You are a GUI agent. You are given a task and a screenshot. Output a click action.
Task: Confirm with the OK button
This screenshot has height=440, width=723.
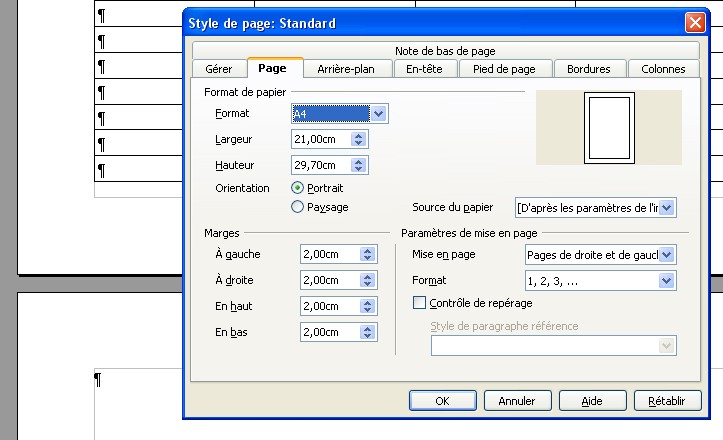pos(443,401)
